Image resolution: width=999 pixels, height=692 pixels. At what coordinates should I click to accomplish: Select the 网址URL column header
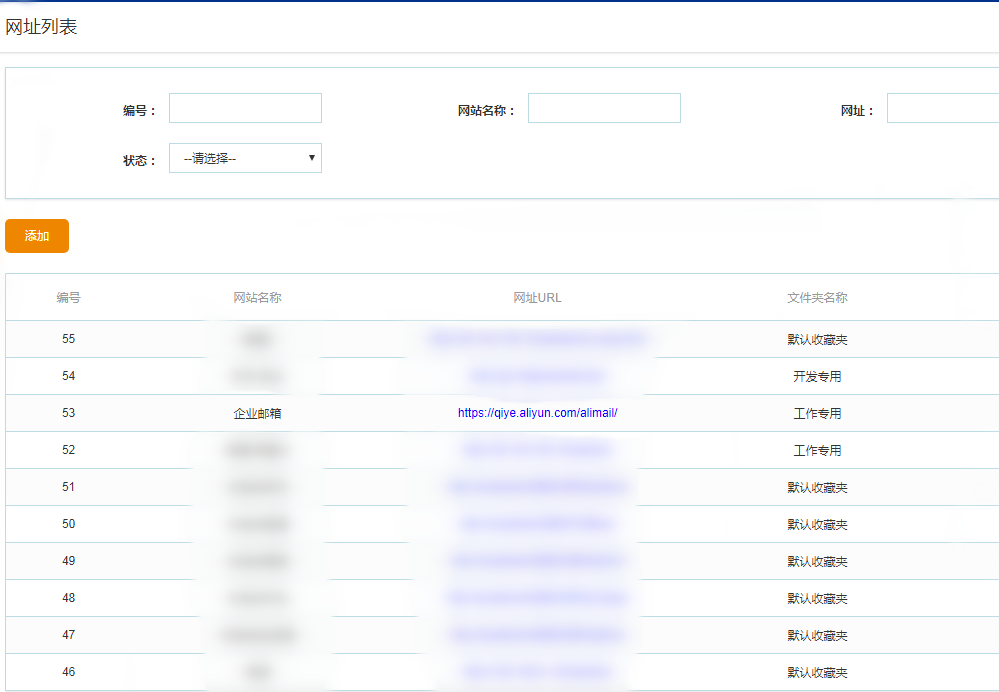coord(538,298)
